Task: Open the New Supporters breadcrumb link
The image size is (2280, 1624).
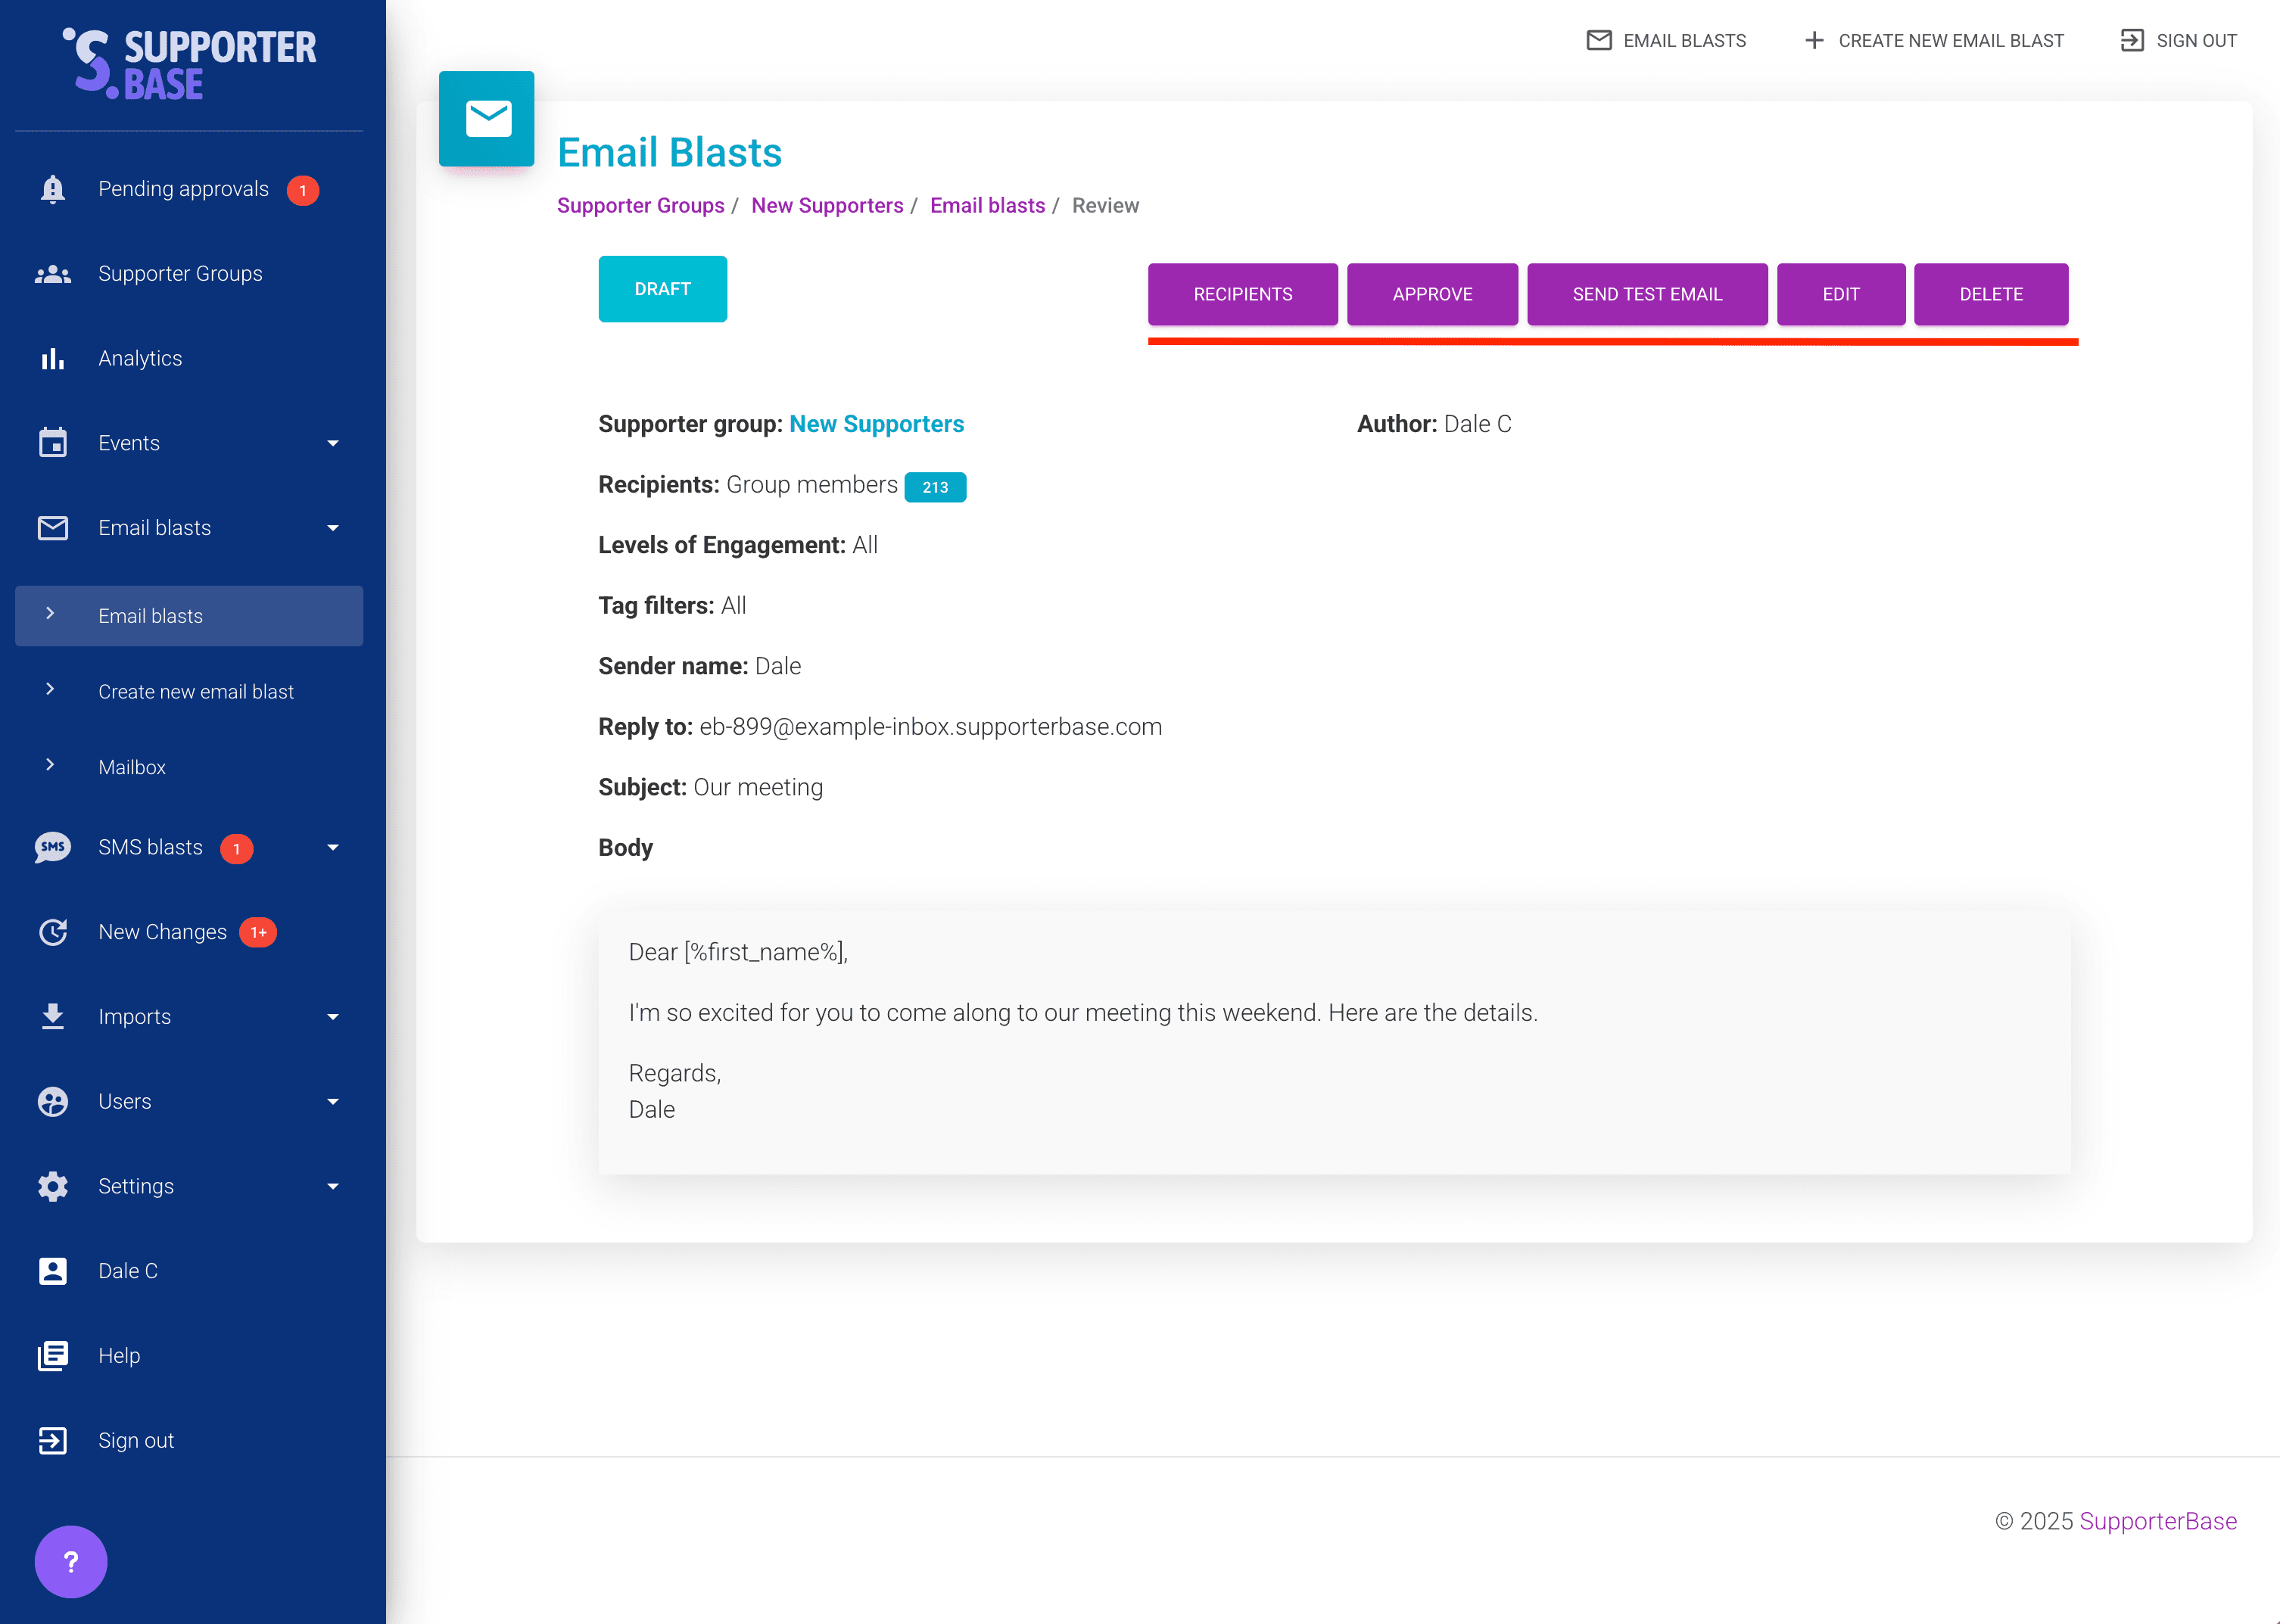Action: pyautogui.click(x=827, y=206)
